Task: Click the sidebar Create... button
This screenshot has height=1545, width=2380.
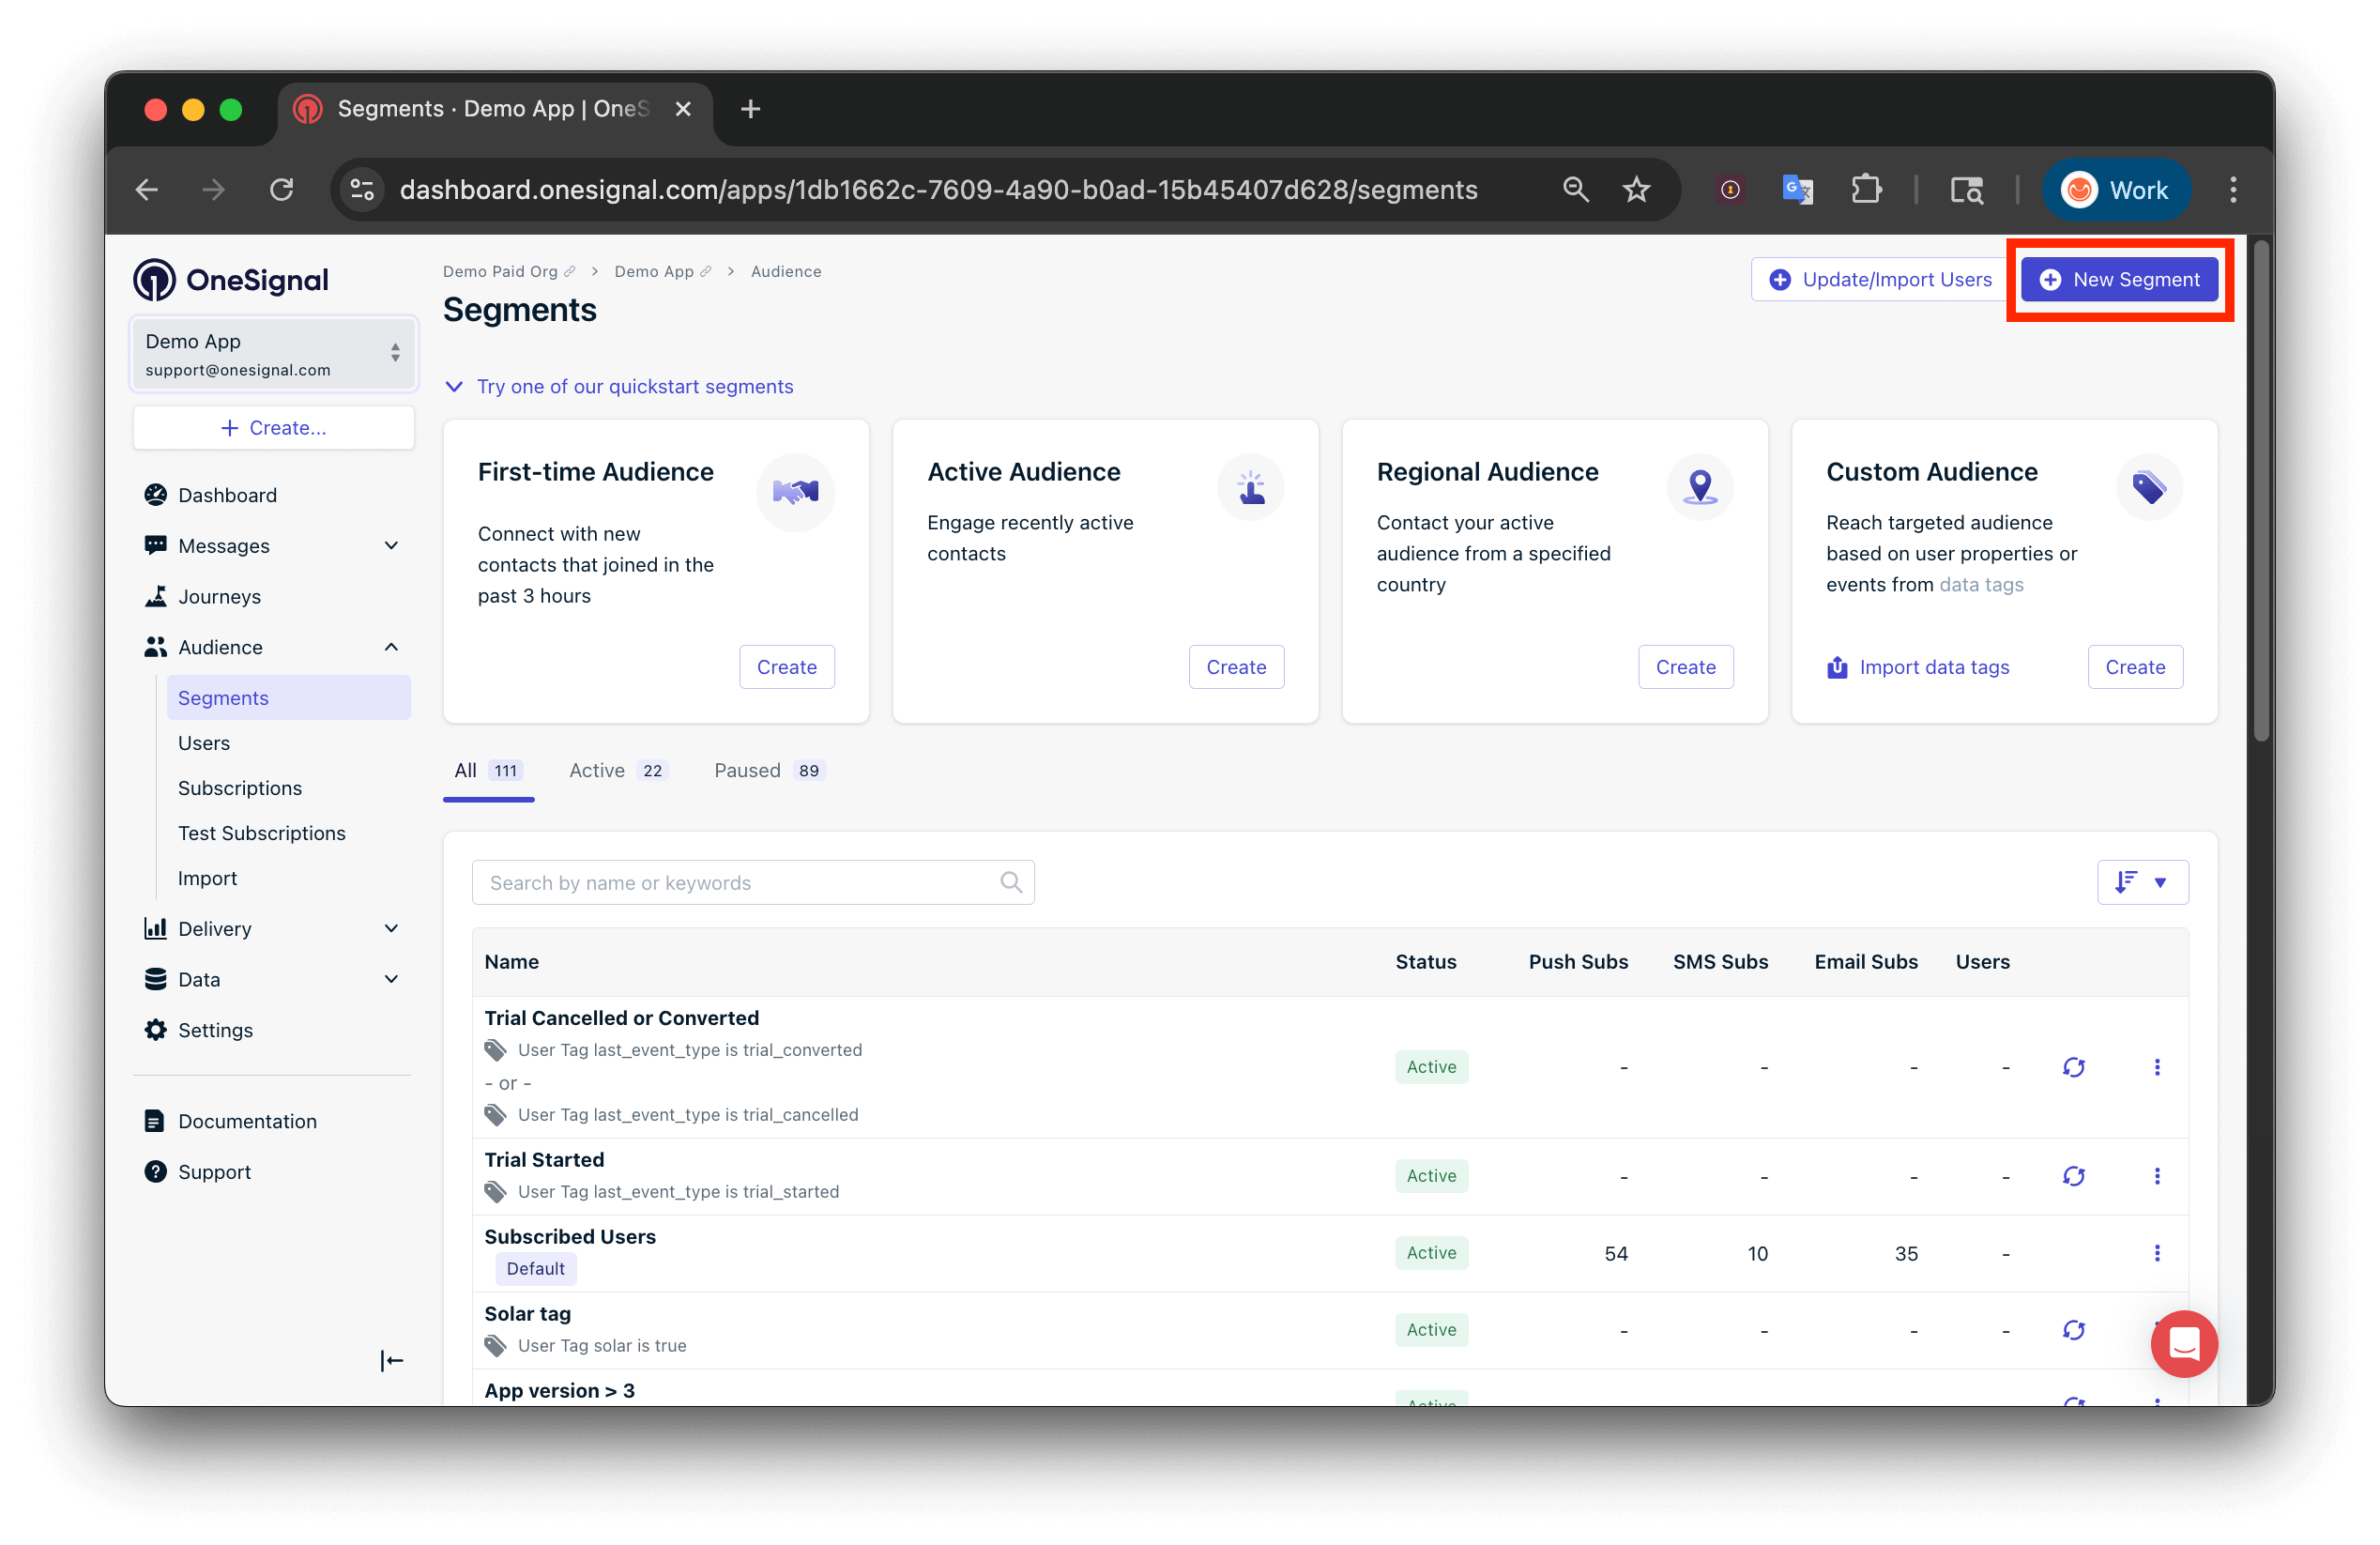Action: (273, 428)
